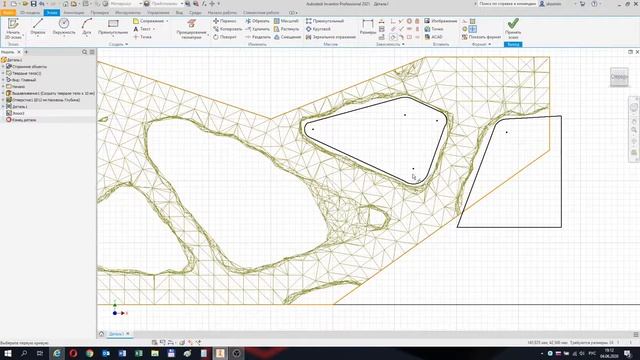
Task: Select the Offset (Смещение) tool
Action: (287, 37)
